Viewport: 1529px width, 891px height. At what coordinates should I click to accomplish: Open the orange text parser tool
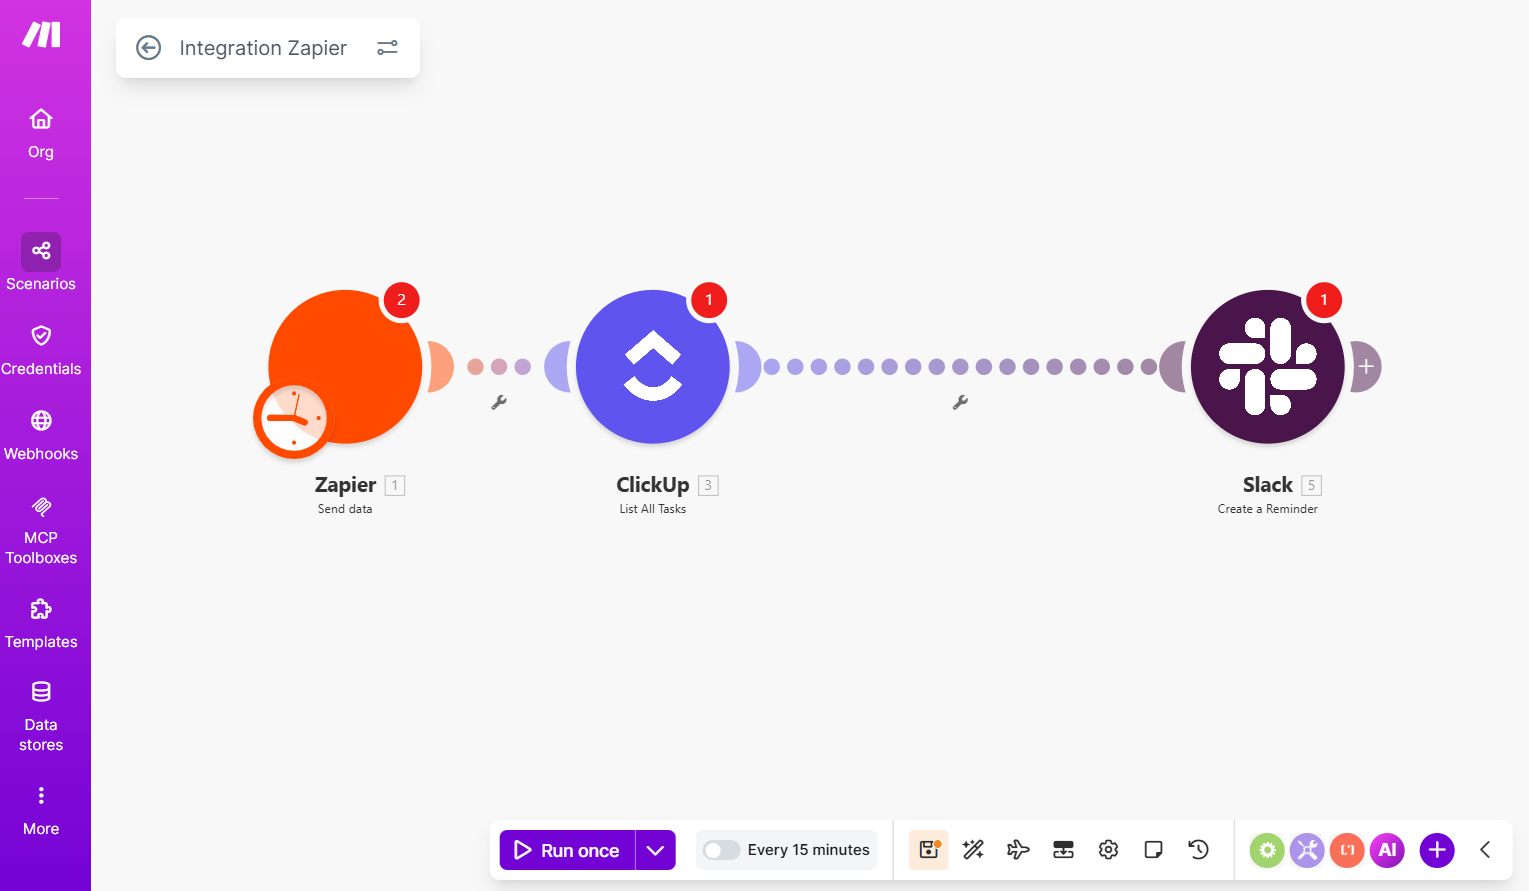coord(1347,849)
